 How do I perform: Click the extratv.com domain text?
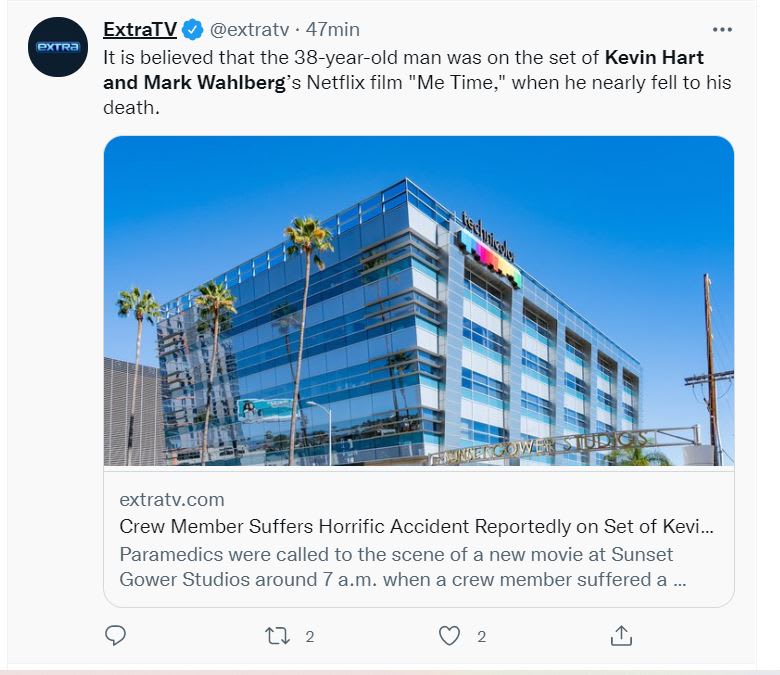171,499
